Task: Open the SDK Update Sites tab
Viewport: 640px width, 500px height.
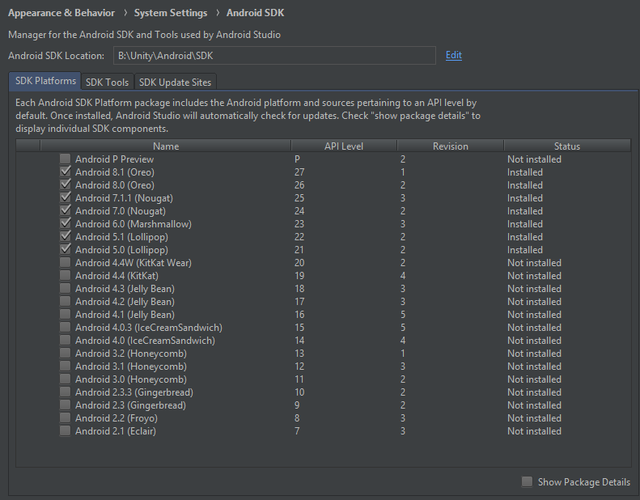Action: 175,82
